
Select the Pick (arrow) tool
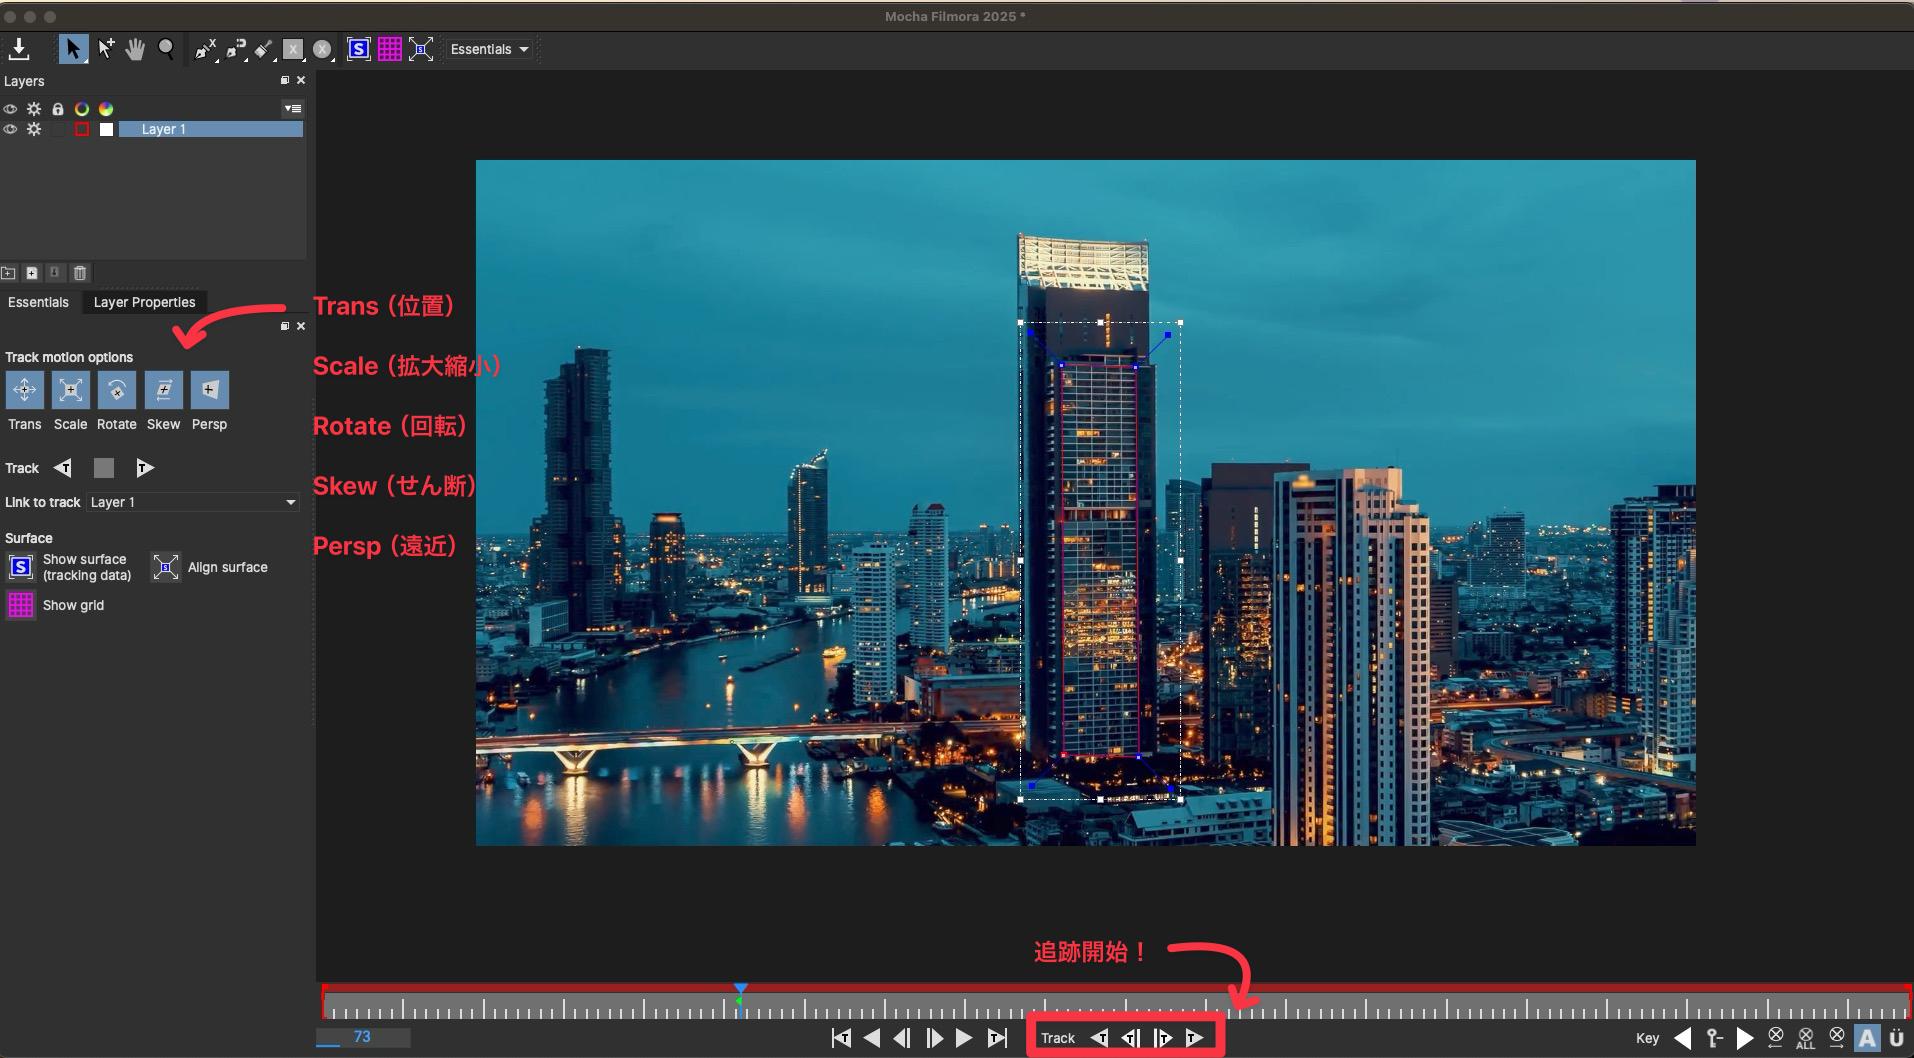tap(73, 48)
